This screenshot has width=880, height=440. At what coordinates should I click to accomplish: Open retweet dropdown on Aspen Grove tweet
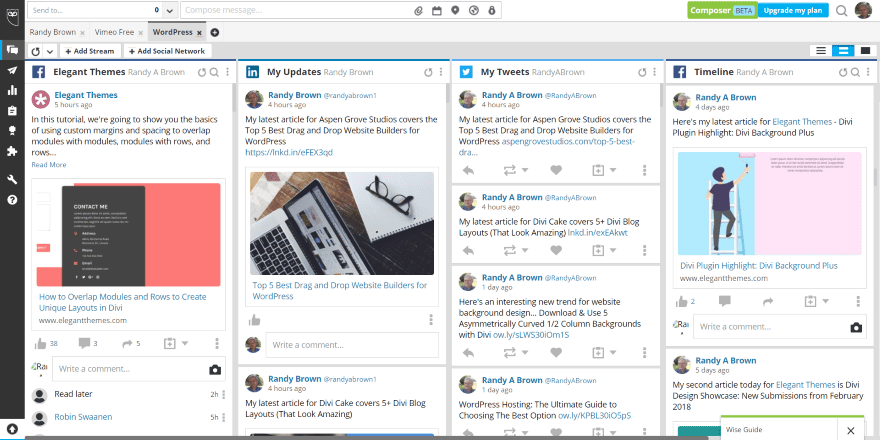[x=525, y=170]
